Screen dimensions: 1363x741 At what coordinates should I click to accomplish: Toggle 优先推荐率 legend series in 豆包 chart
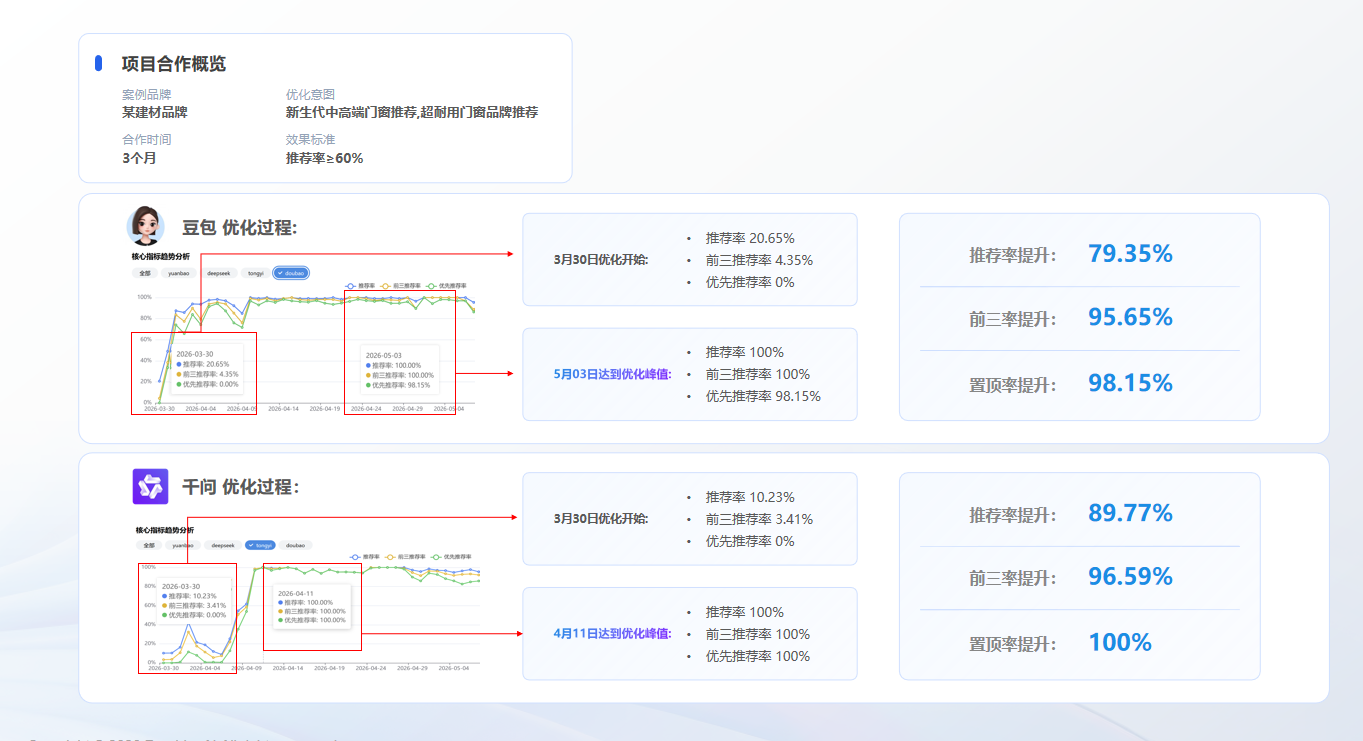(x=448, y=286)
